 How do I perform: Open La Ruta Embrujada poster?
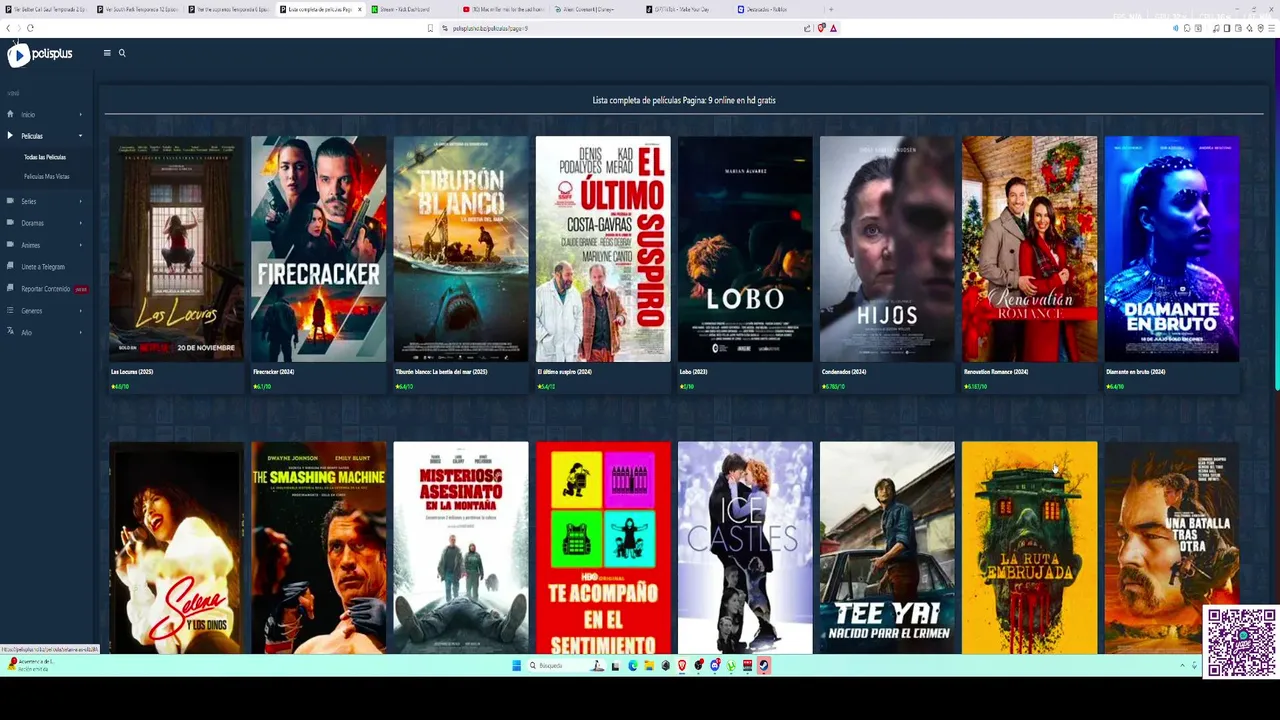pos(1029,548)
